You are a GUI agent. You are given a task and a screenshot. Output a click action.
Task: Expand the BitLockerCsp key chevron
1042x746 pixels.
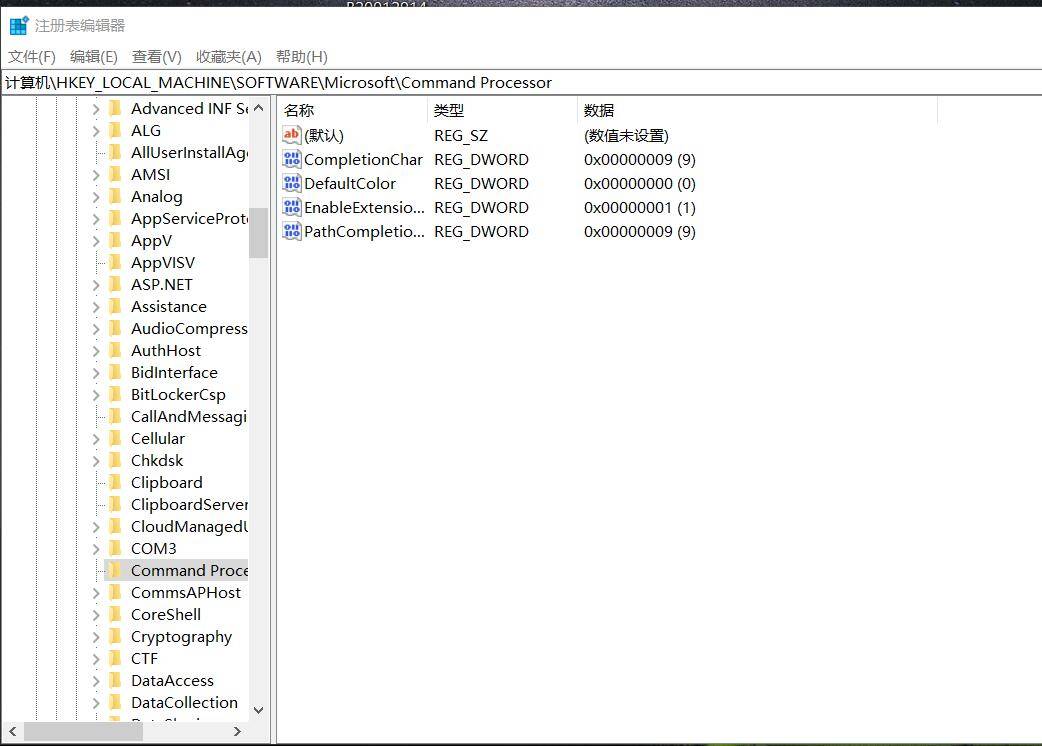[x=96, y=395]
